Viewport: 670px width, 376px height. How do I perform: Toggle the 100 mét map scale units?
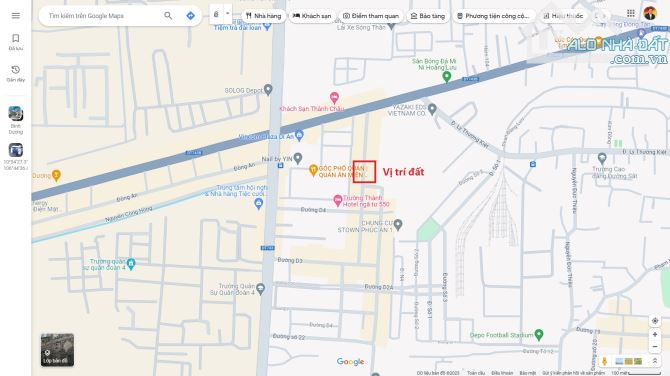[636, 373]
